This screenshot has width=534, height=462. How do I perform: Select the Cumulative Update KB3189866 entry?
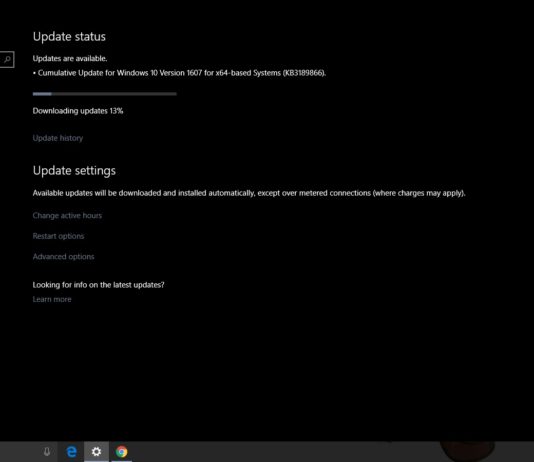point(179,73)
